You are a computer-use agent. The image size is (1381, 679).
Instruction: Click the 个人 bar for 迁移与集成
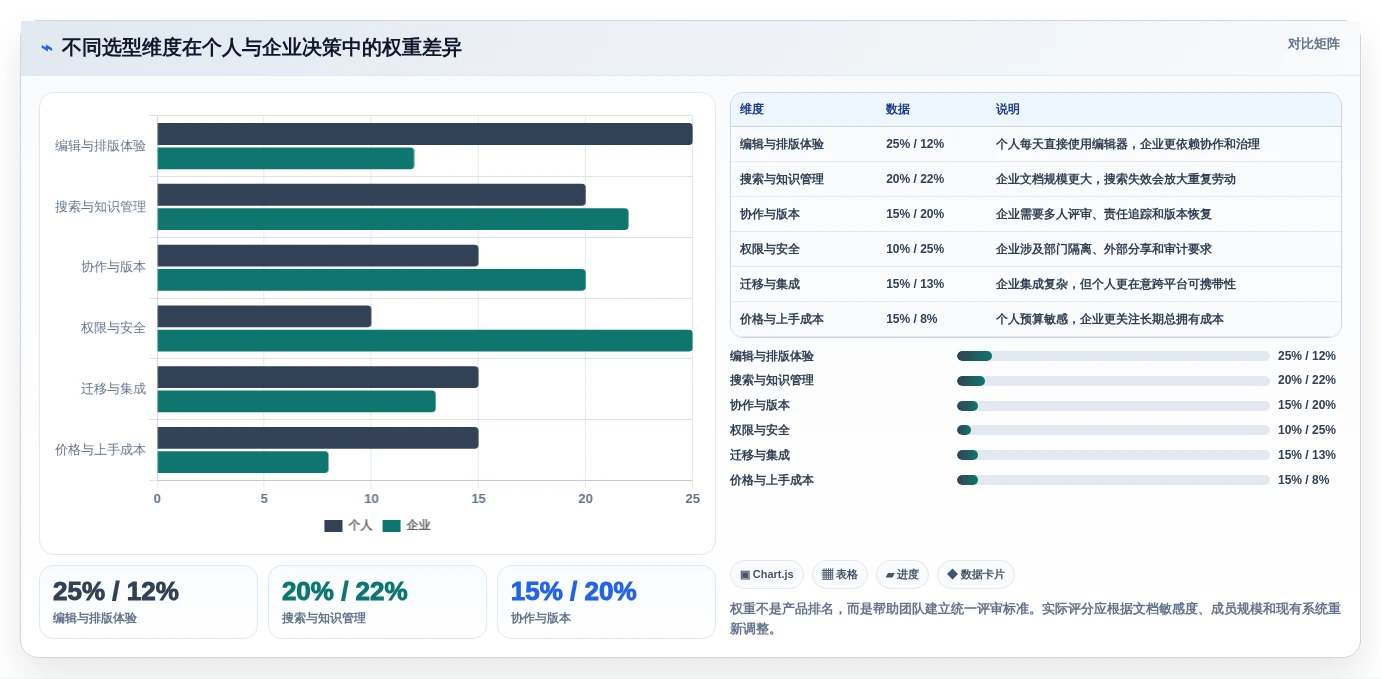318,377
